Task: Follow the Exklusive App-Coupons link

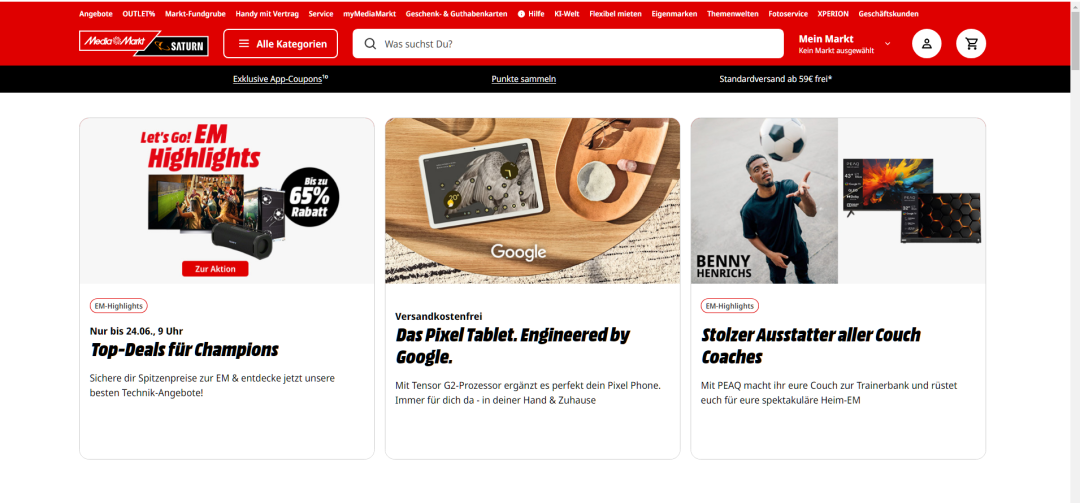Action: pos(280,79)
